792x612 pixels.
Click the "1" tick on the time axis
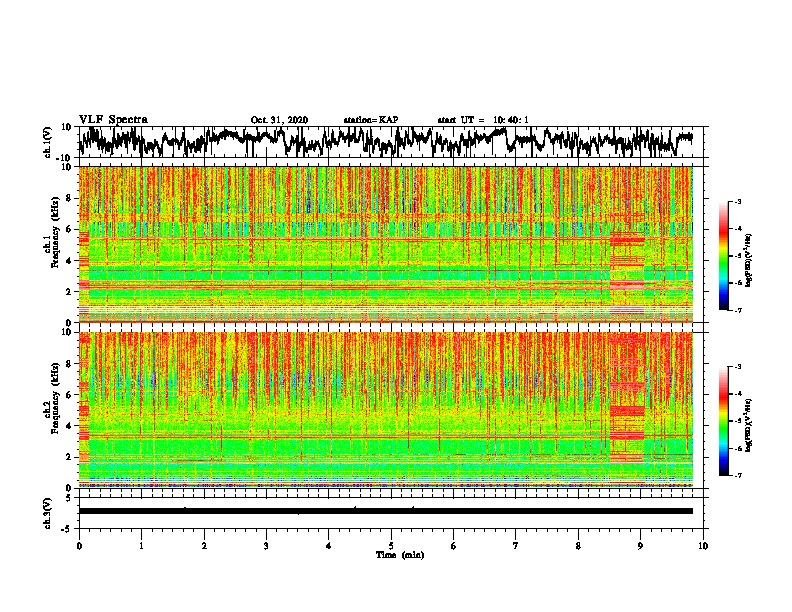tap(141, 546)
